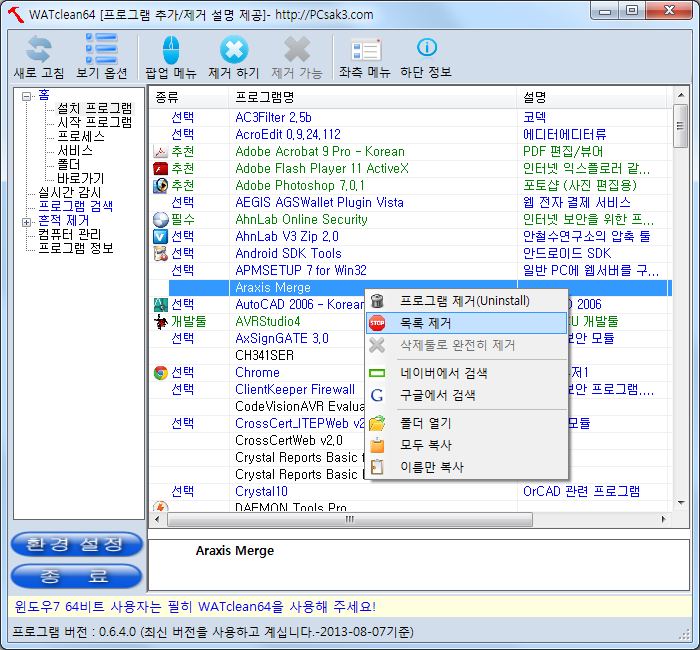Viewport: 700px width, 650px height.
Task: Click the green Naver search icon
Action: [377, 373]
